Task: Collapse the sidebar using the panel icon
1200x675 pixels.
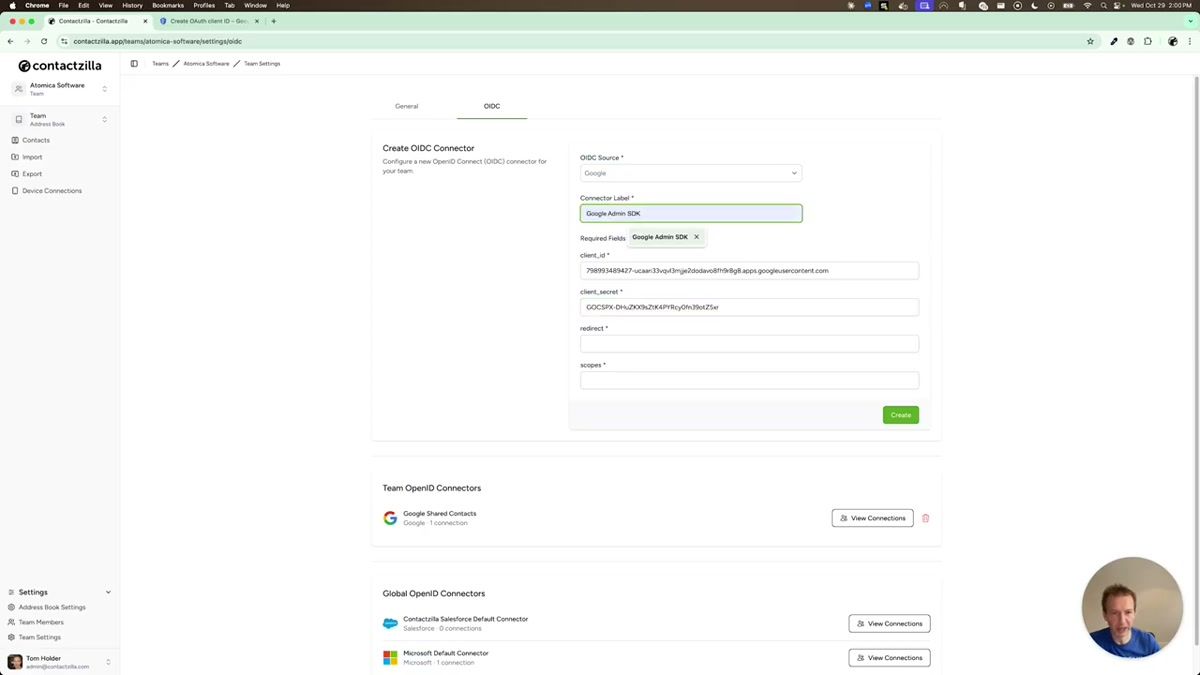Action: click(x=134, y=63)
